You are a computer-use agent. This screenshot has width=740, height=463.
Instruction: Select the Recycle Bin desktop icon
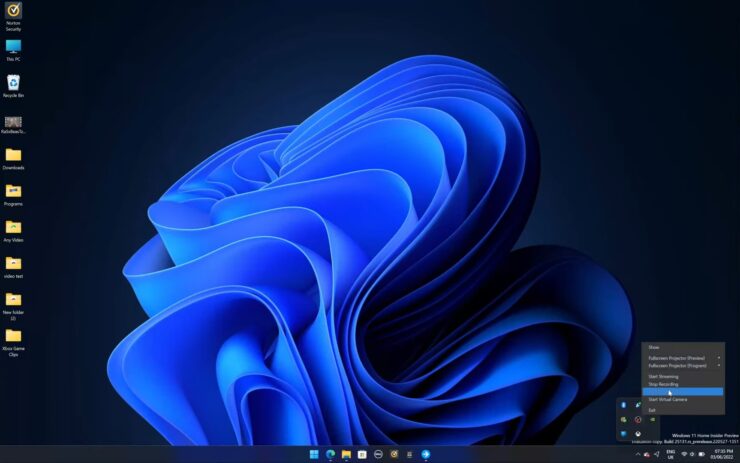[x=13, y=86]
